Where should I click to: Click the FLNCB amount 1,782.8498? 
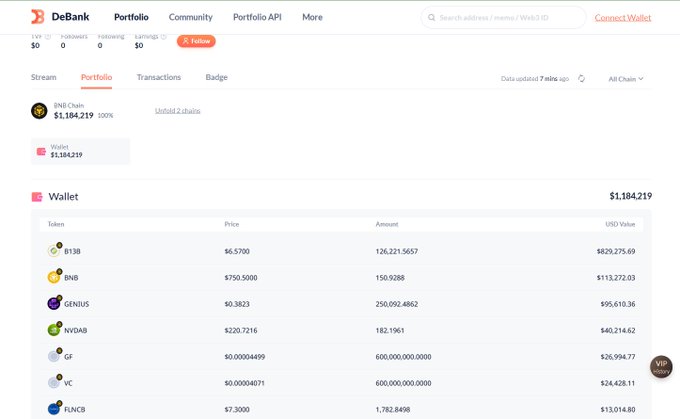click(393, 409)
